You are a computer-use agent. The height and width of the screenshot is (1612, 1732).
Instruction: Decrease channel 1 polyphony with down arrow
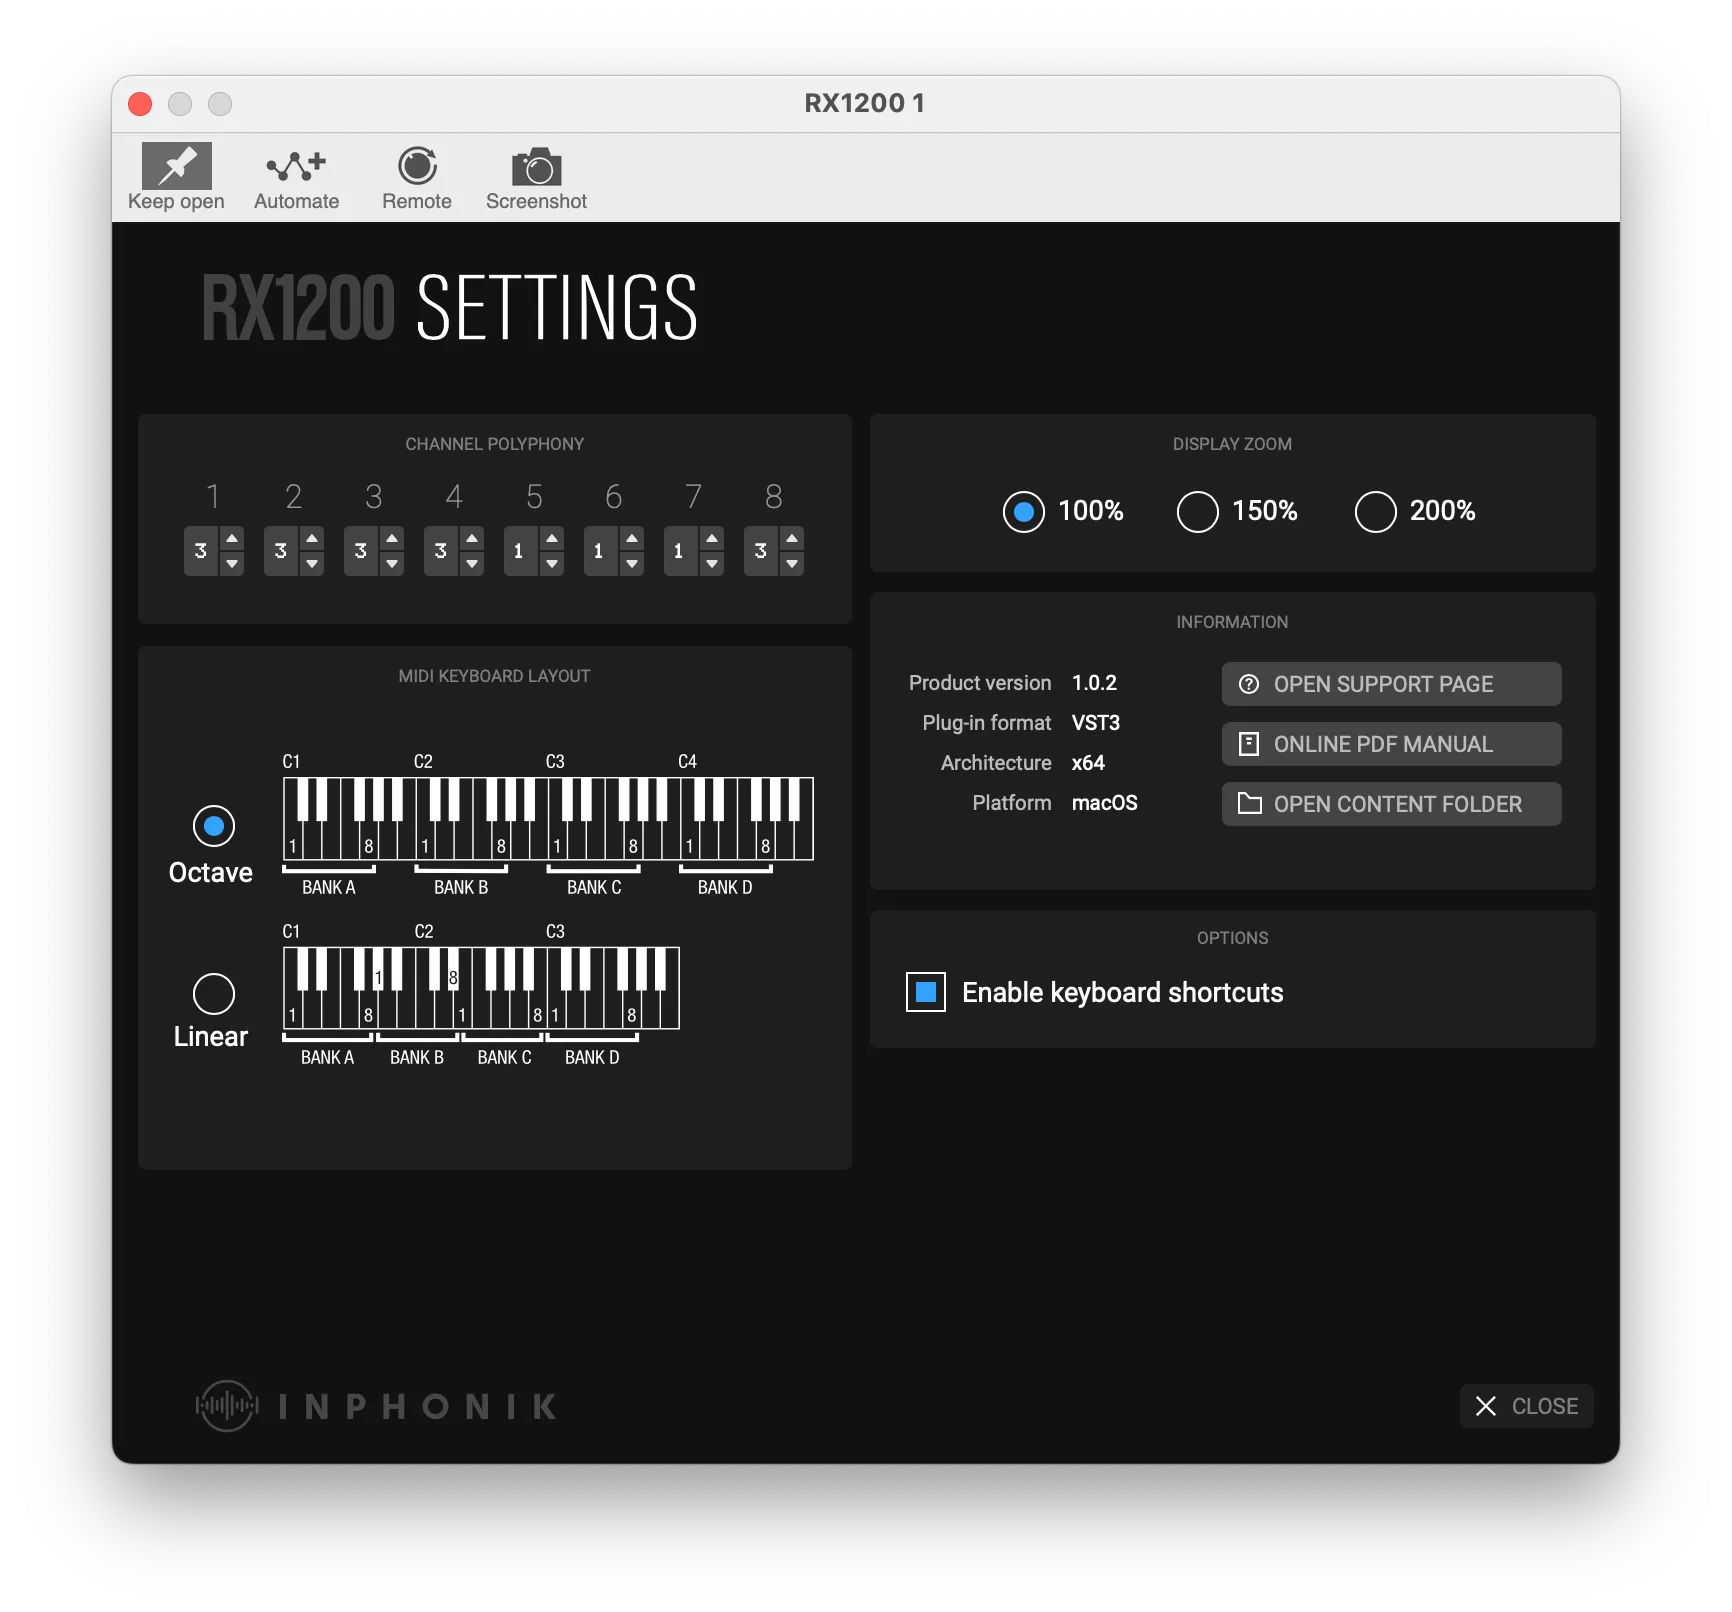[232, 563]
